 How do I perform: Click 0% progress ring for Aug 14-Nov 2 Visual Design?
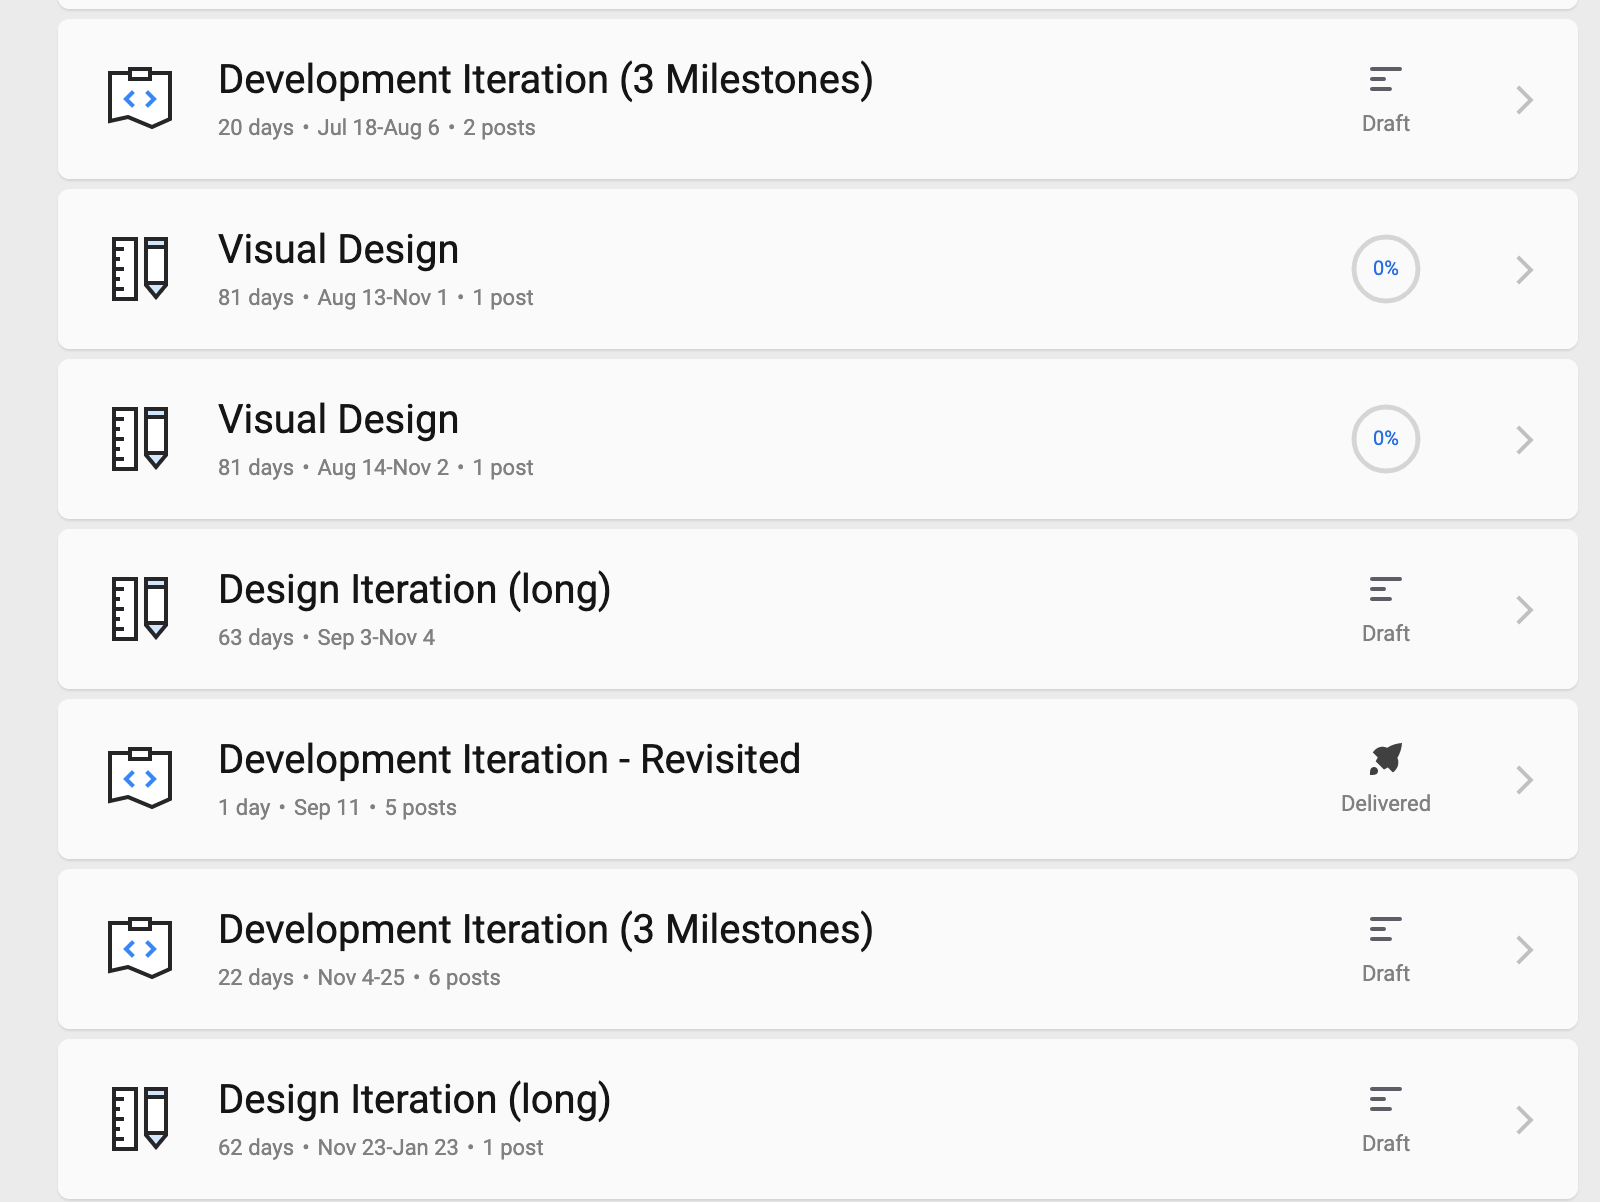click(1386, 439)
